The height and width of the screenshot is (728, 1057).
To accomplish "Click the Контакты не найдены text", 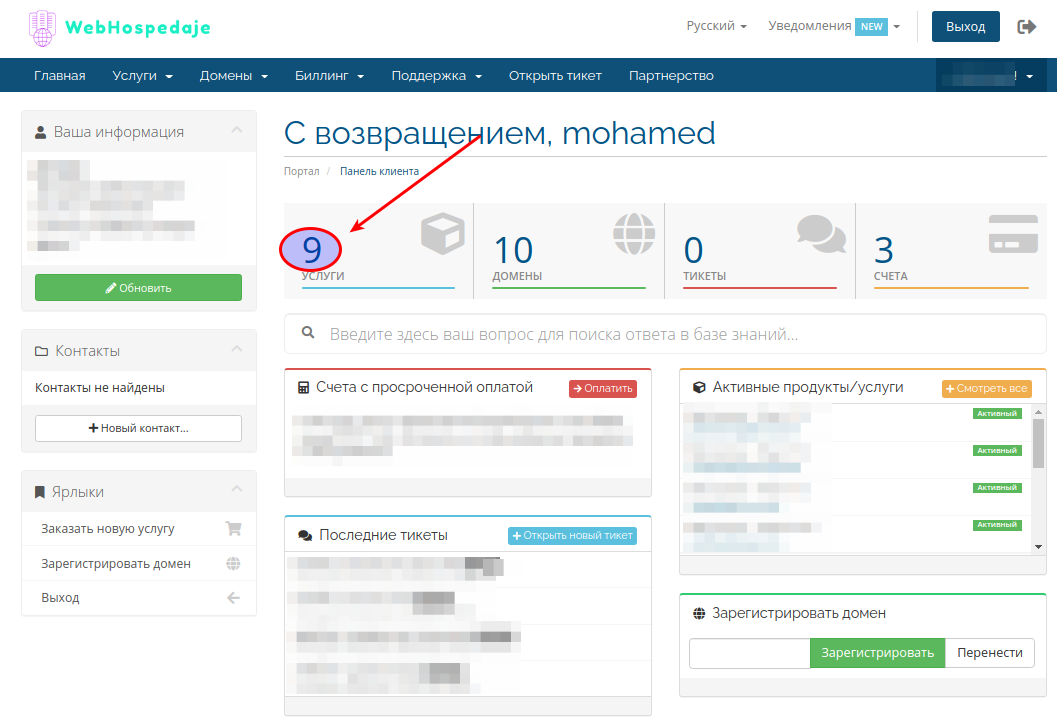I will (x=100, y=388).
